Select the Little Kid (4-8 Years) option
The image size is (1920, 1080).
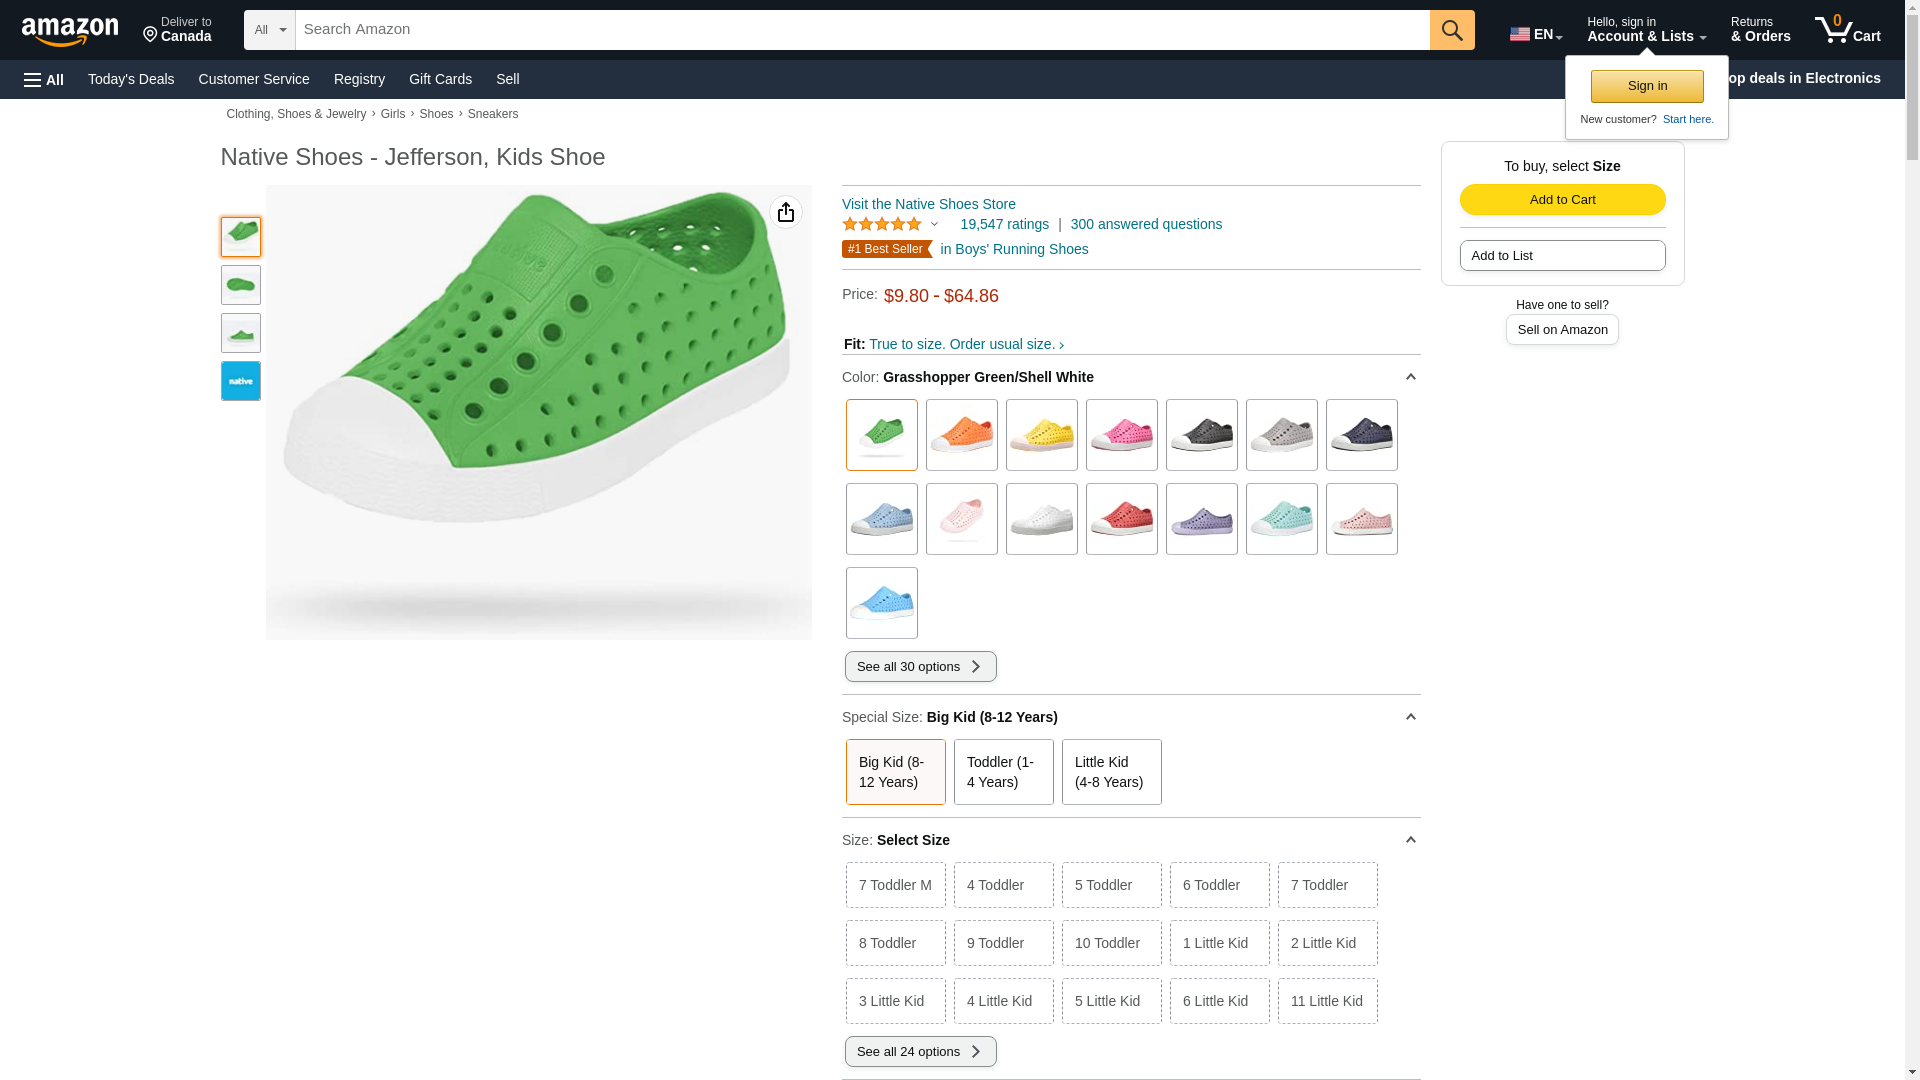(x=1111, y=772)
